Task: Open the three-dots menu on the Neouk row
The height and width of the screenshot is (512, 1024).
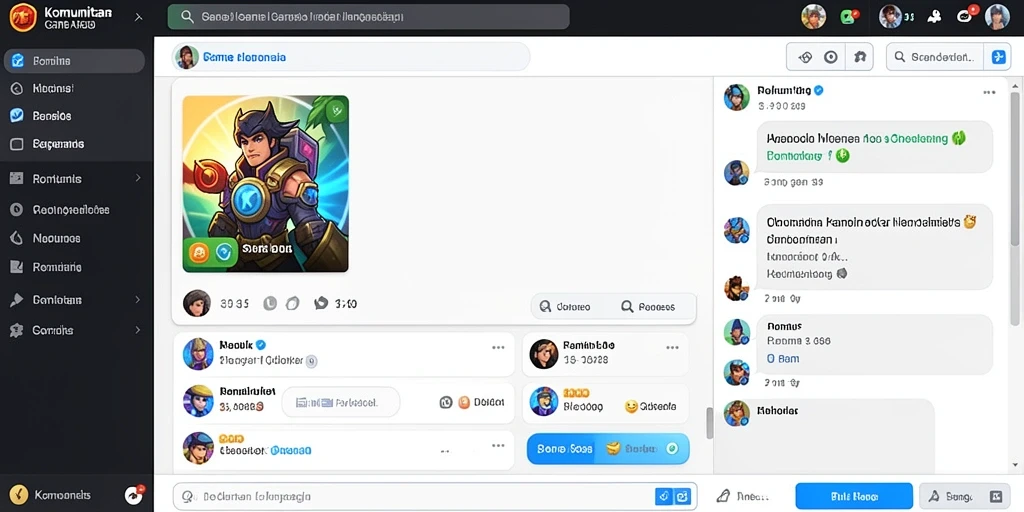Action: (498, 347)
